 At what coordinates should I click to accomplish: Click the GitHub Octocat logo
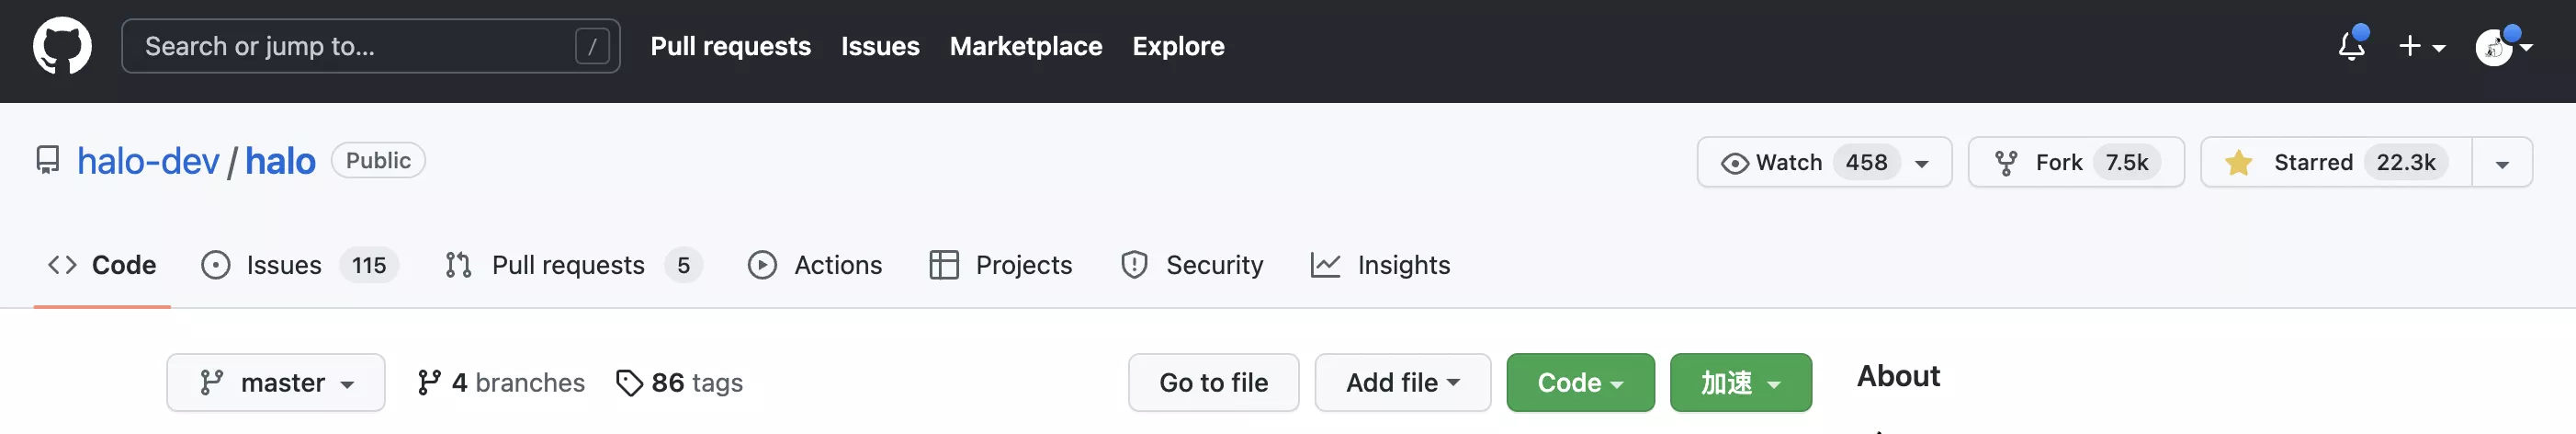coord(62,46)
